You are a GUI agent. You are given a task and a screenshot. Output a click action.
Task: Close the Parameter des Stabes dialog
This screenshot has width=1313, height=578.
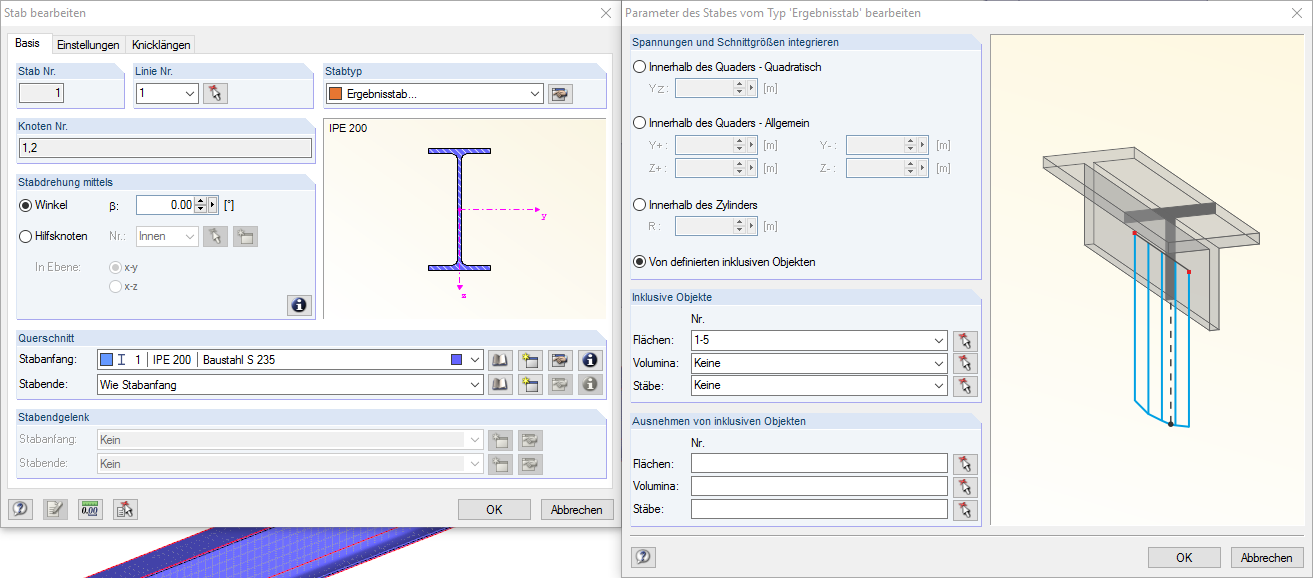(x=1297, y=13)
